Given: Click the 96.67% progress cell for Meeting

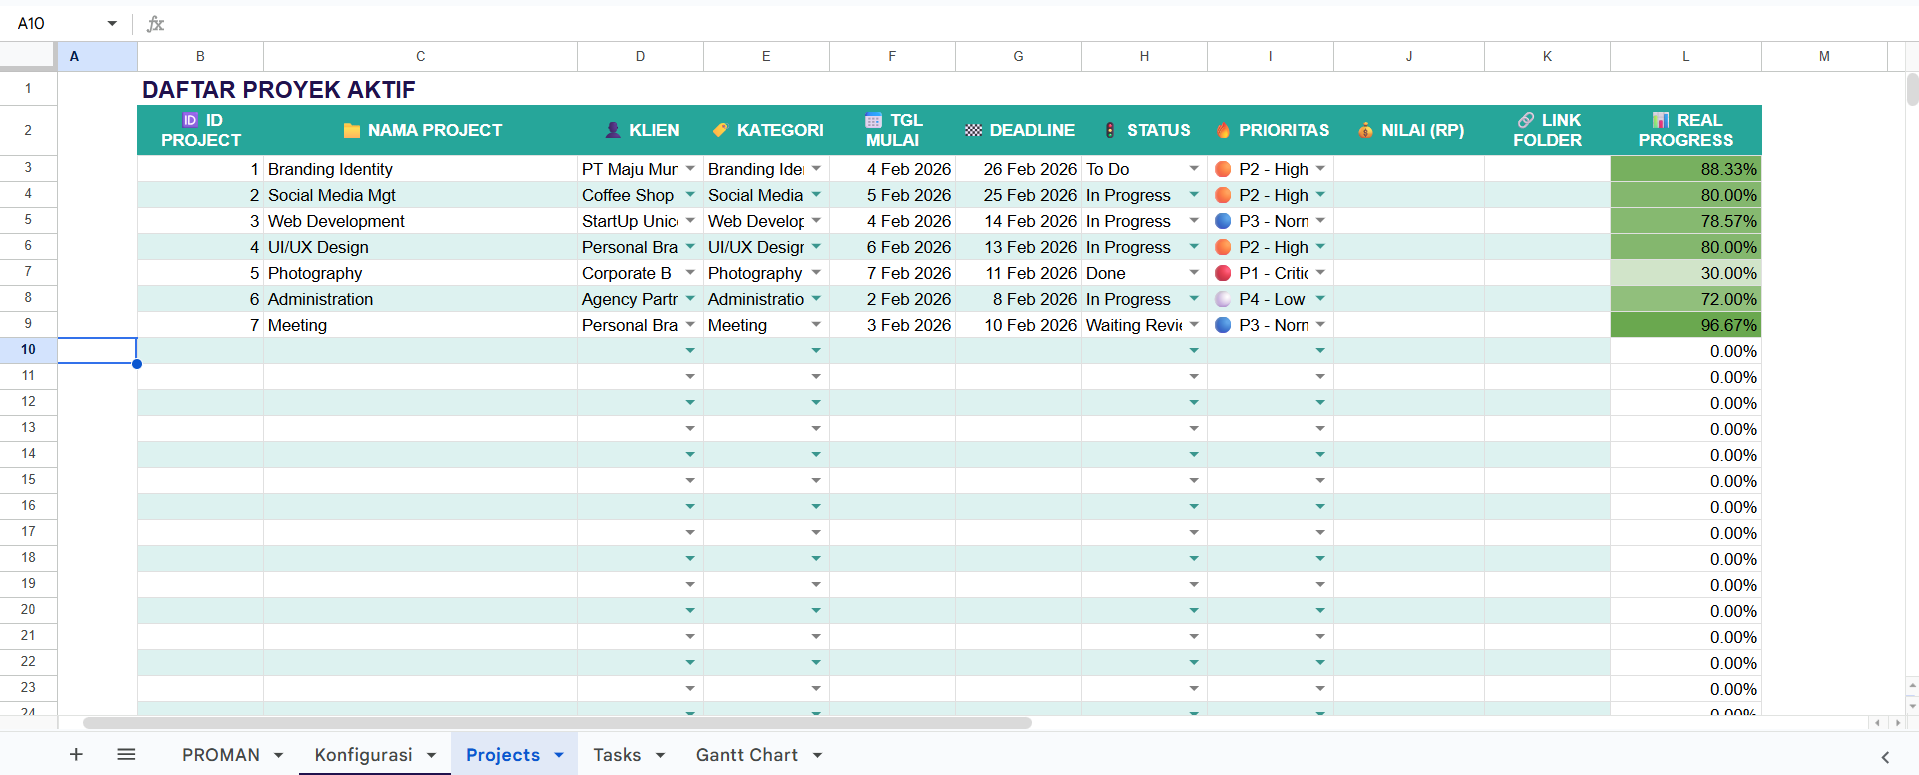Looking at the screenshot, I should tap(1685, 325).
